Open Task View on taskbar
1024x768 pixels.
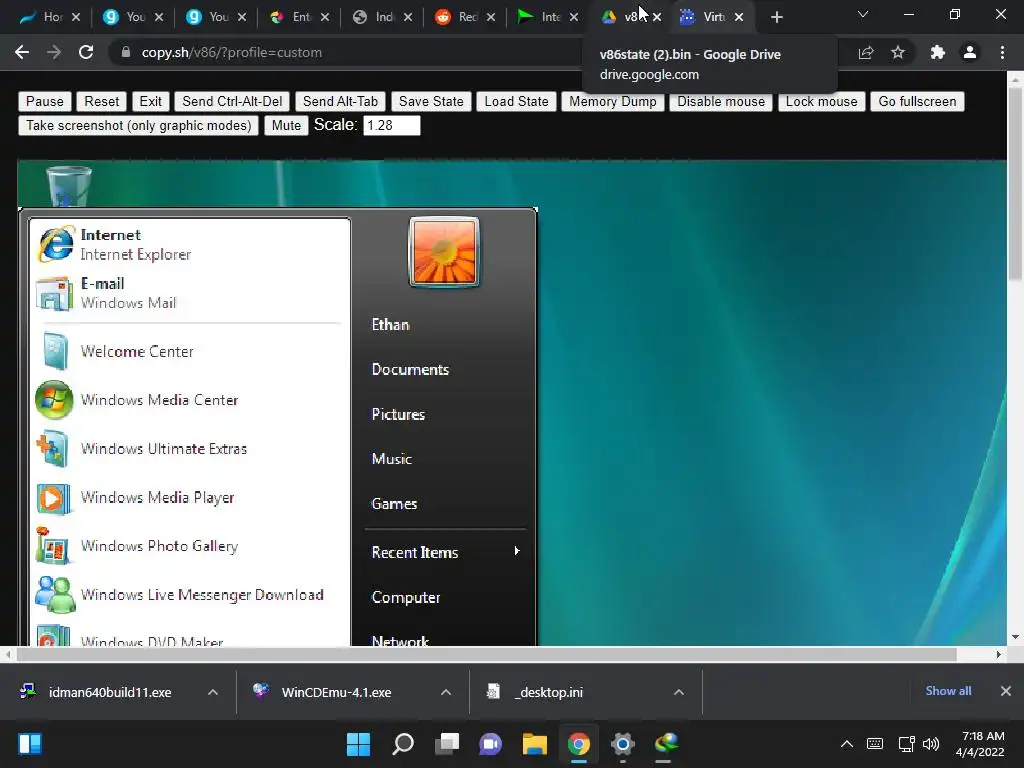pos(447,744)
